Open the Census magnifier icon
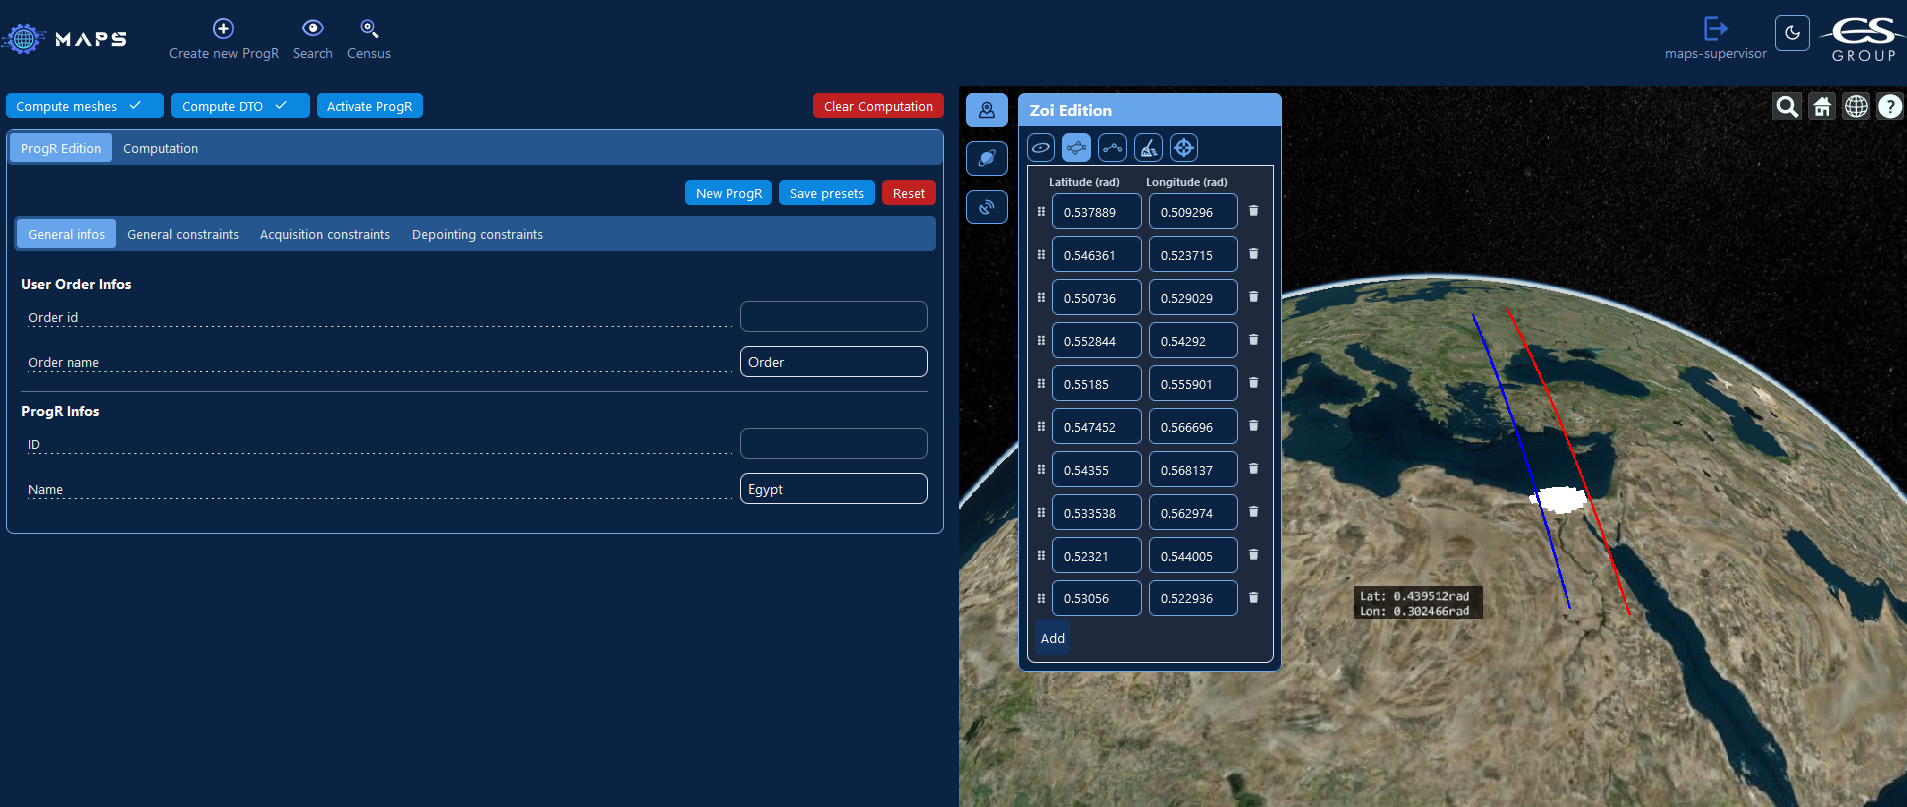1907x807 pixels. point(369,39)
